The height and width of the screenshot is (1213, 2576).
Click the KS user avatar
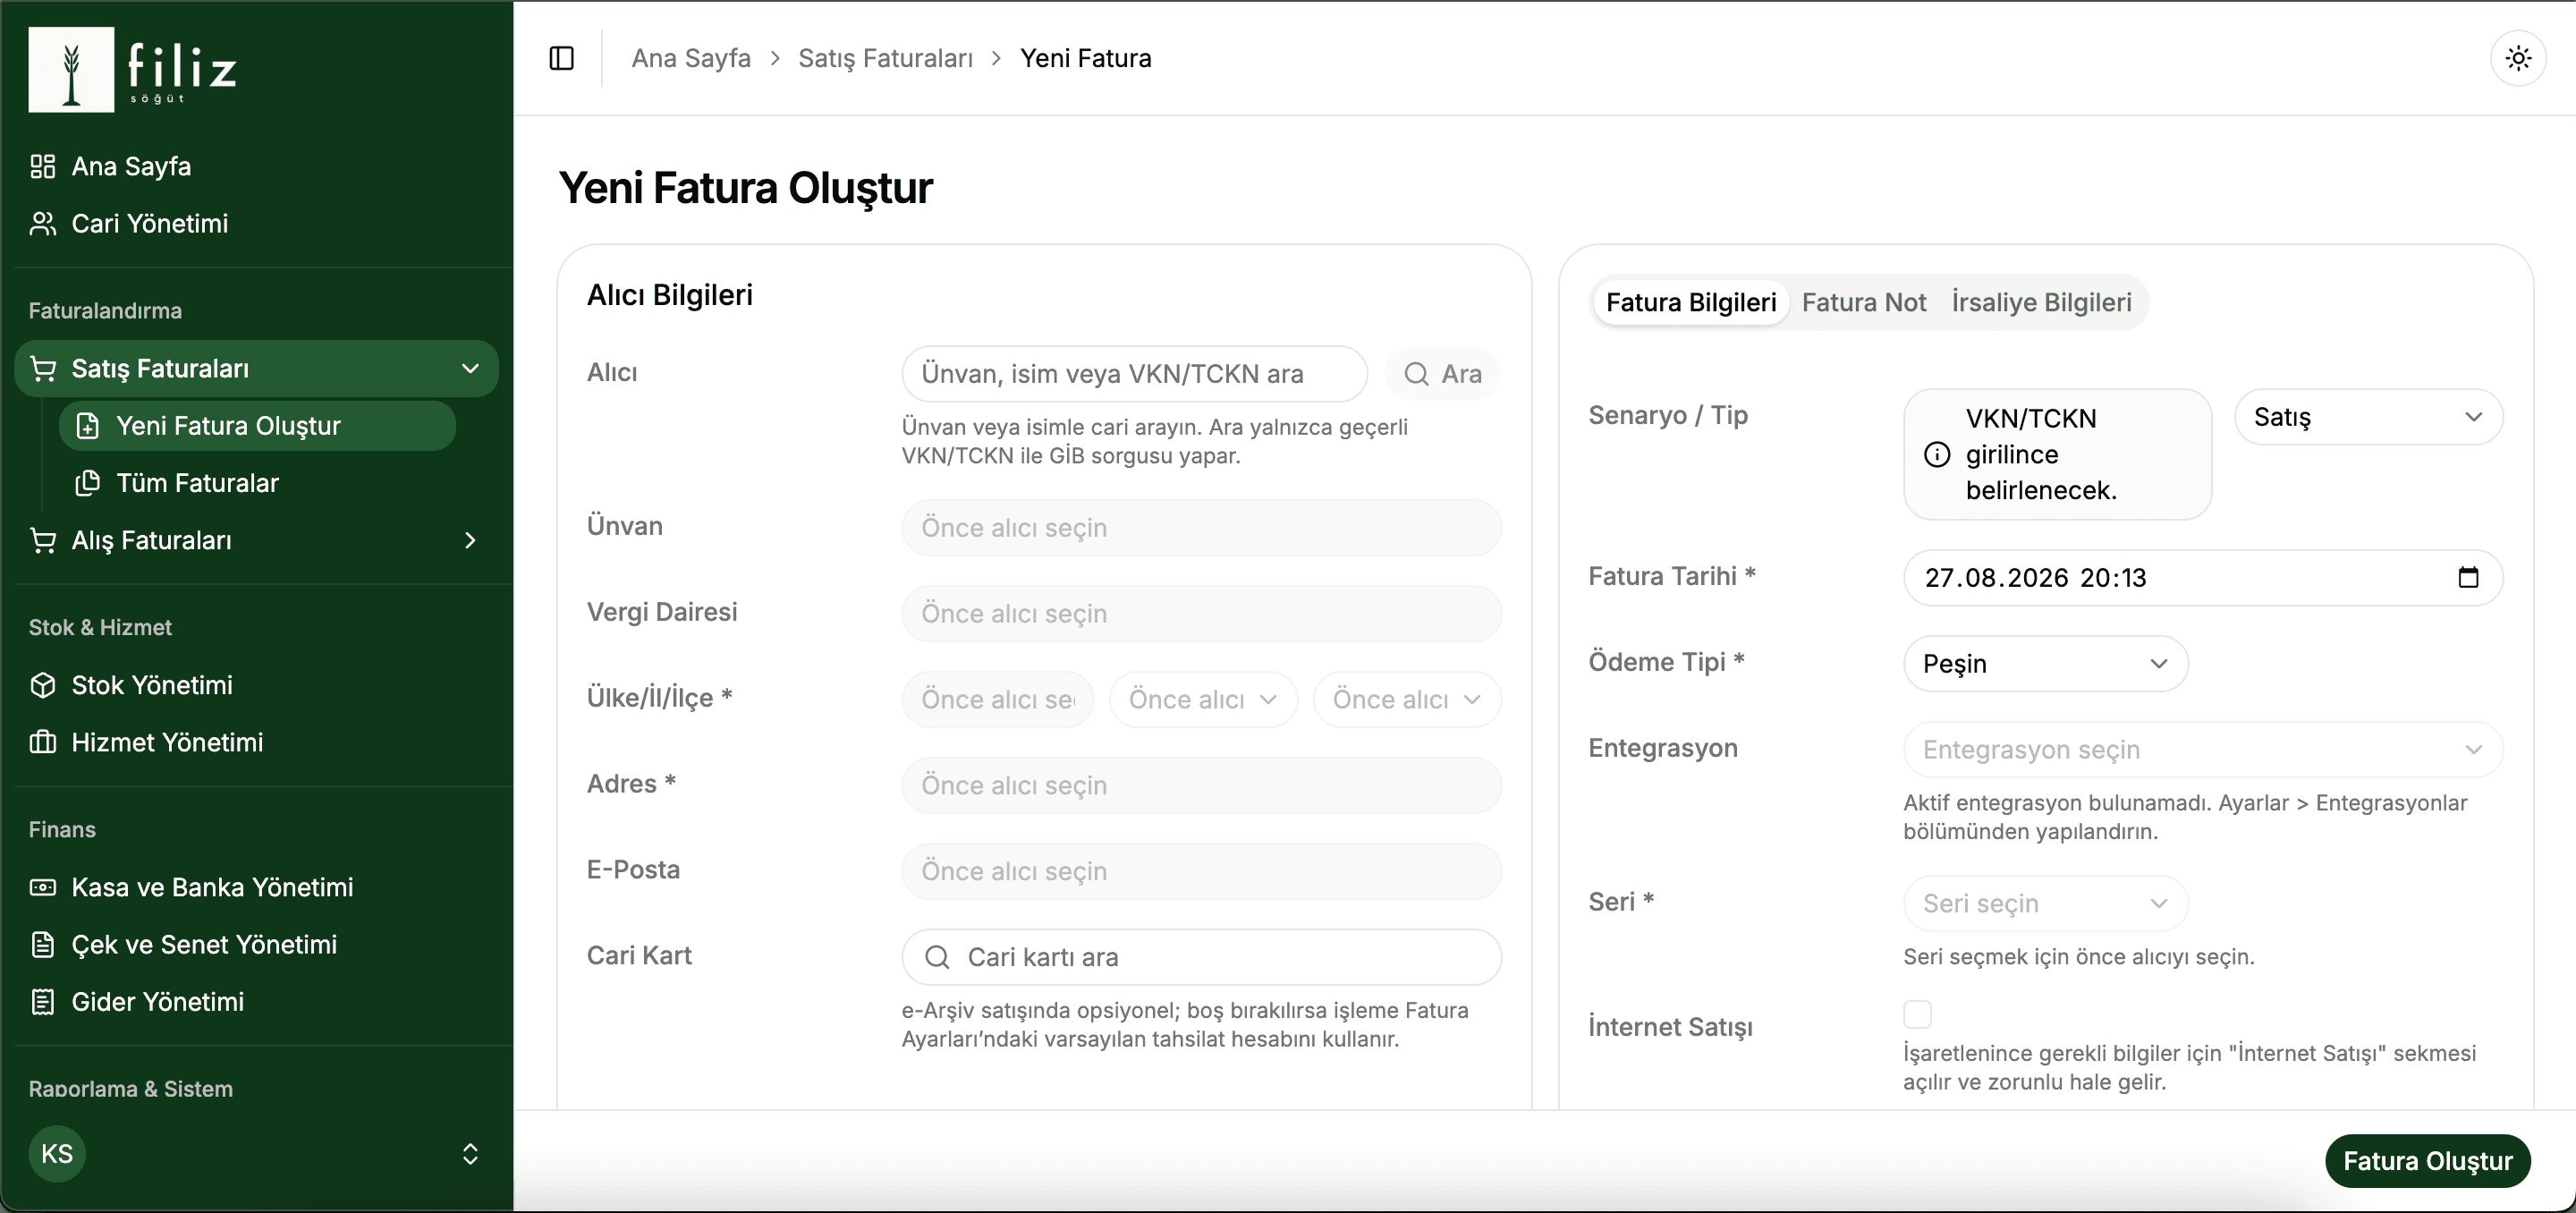coord(57,1154)
